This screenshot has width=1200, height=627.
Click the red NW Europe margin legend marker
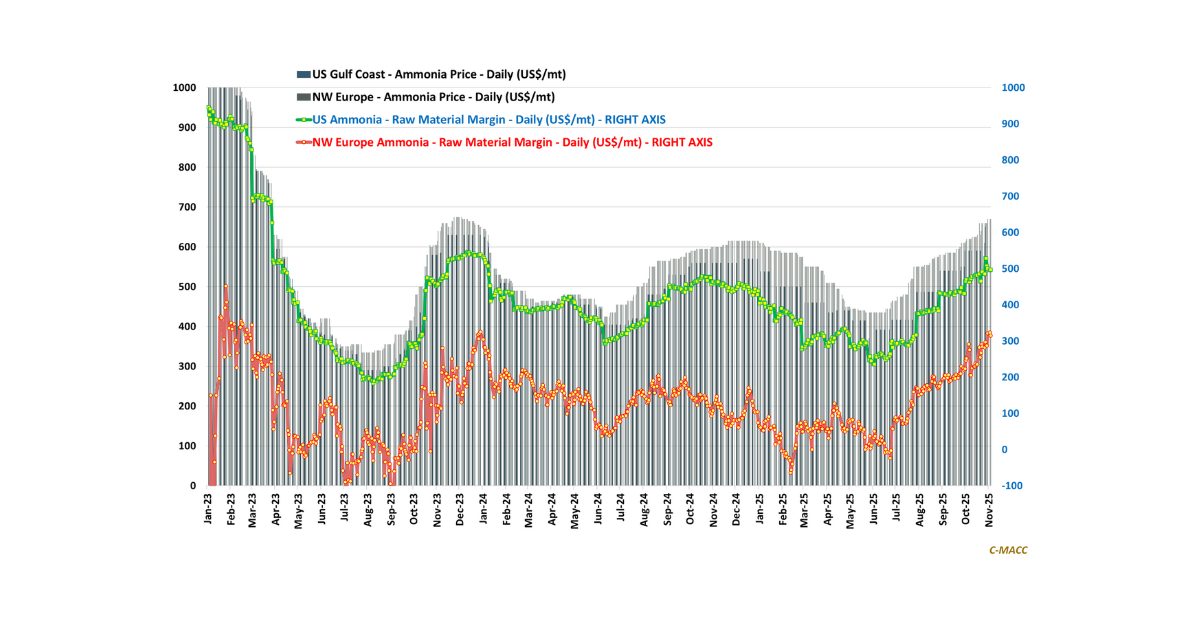304,142
